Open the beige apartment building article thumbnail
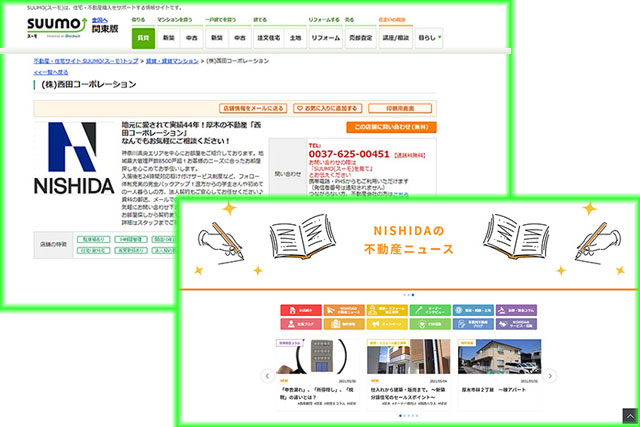 point(499,356)
